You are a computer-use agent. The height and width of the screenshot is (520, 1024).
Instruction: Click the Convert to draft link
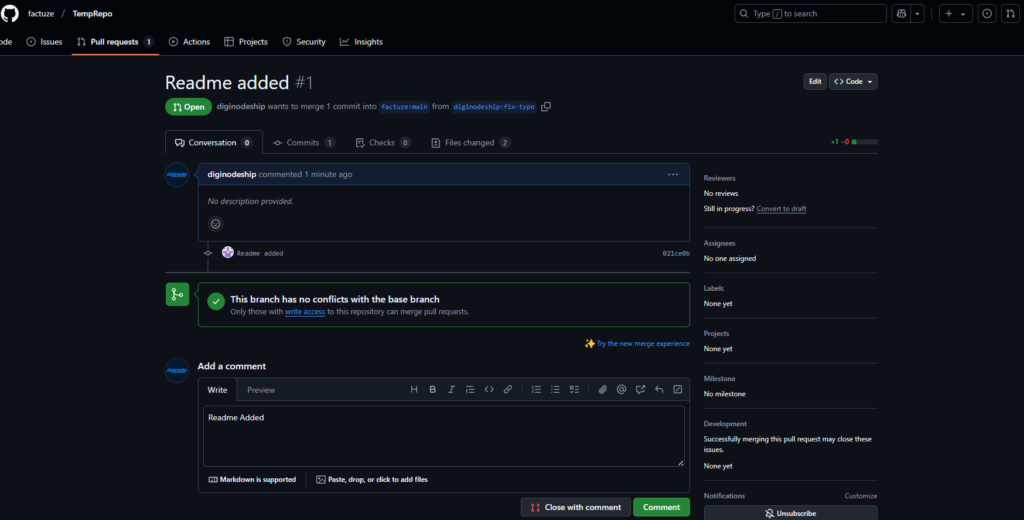pyautogui.click(x=781, y=209)
